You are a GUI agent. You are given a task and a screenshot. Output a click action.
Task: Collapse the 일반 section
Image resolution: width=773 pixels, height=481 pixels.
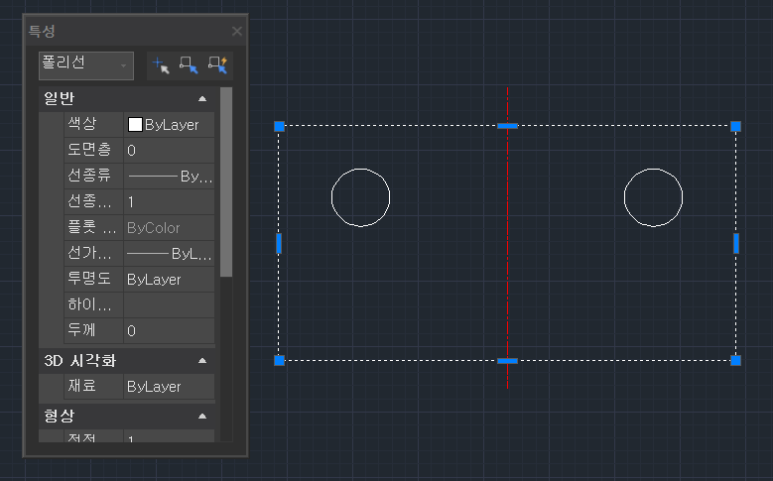[x=202, y=98]
